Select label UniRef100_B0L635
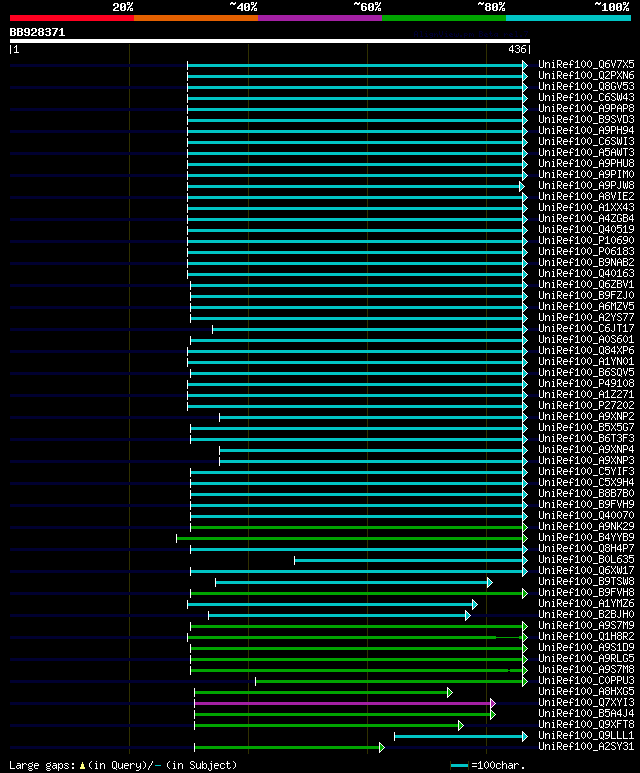Viewport: 640px width, 773px height. [586, 560]
